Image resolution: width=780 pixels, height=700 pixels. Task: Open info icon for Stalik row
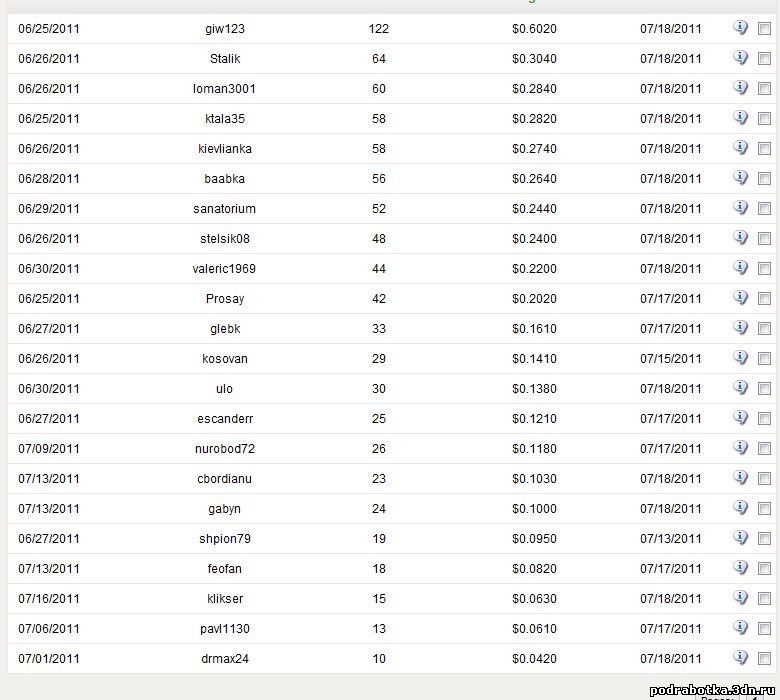pyautogui.click(x=740, y=58)
